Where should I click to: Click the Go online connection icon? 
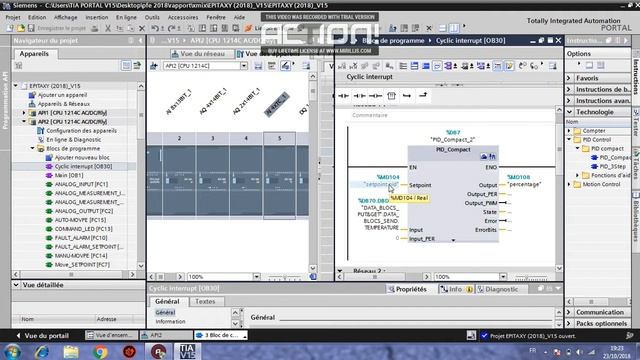click(x=248, y=28)
